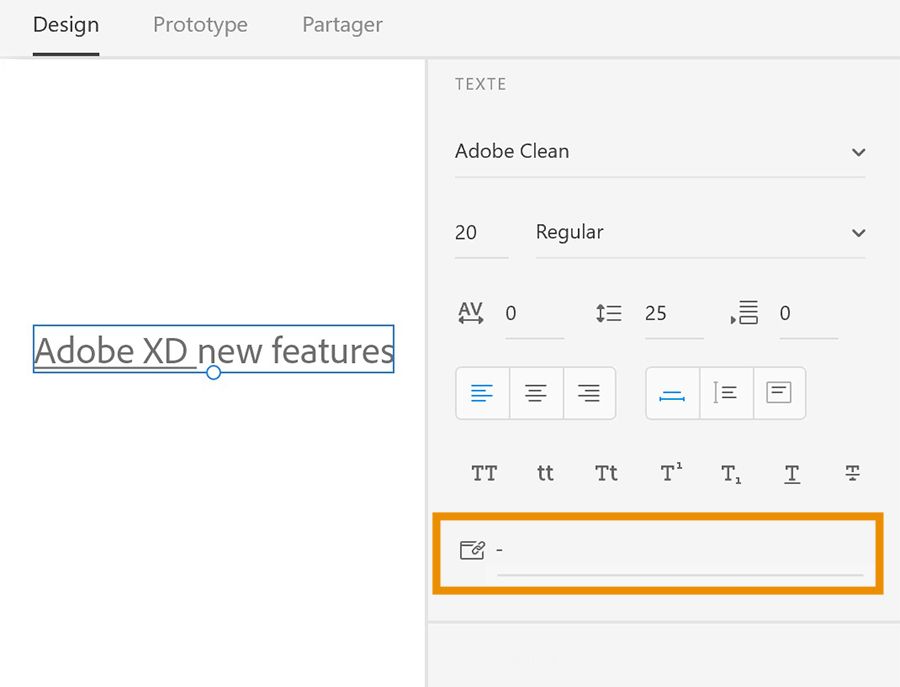Apply subscript text formatting
Viewport: 900px width, 687px height.
731,475
